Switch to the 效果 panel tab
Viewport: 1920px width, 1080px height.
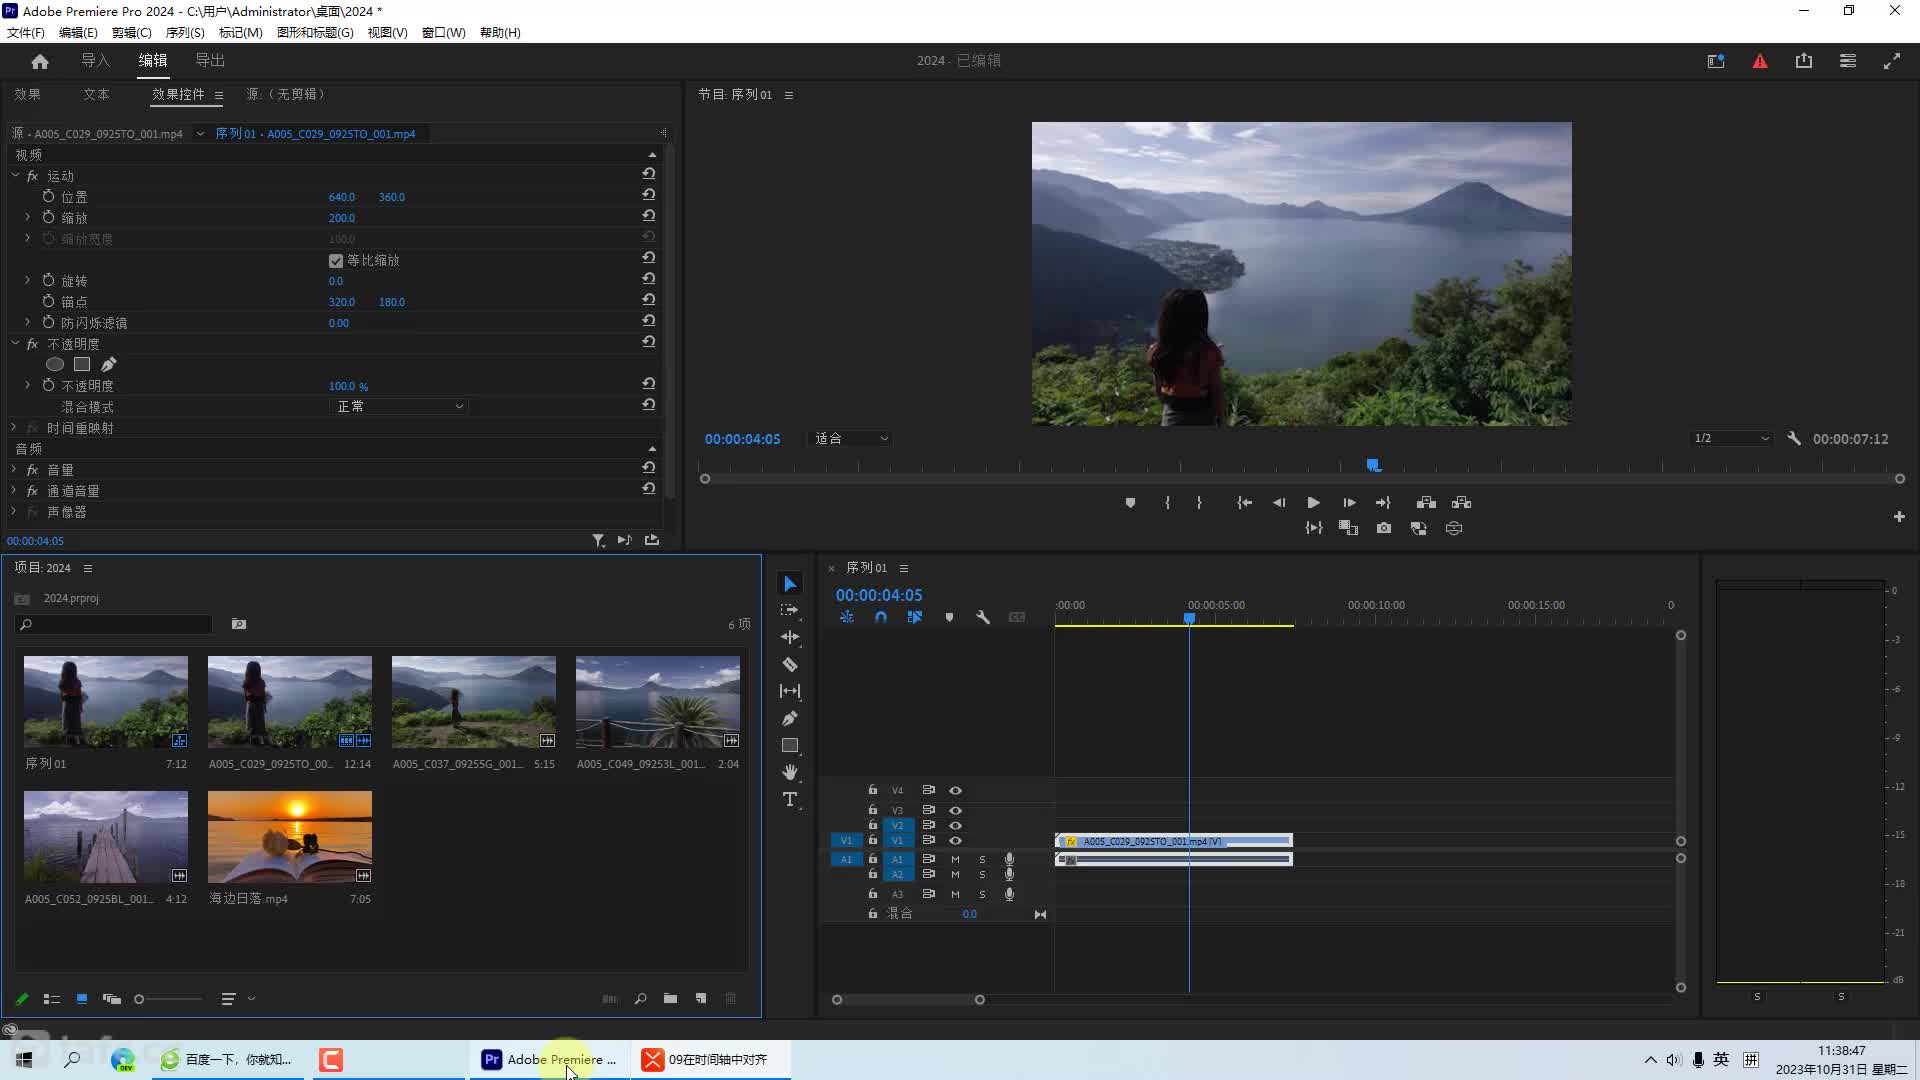coord(27,94)
